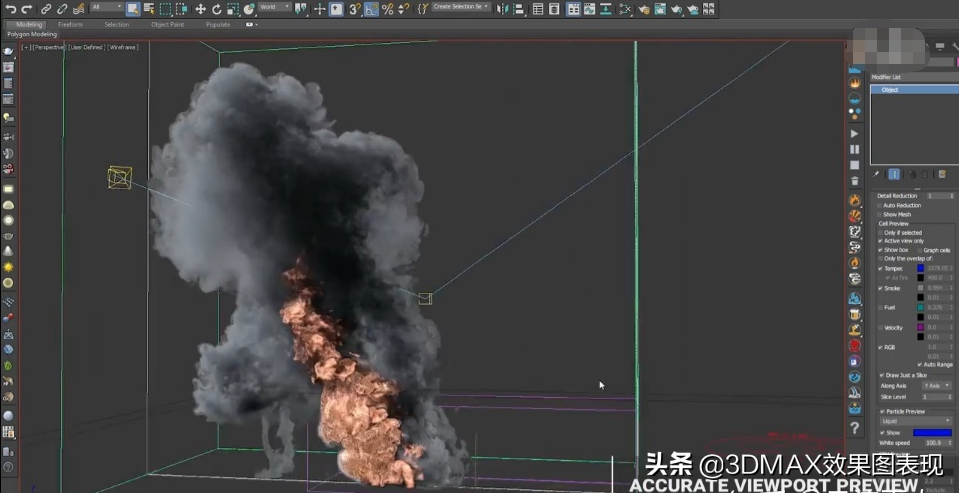Click the Redo arrow icon
This screenshot has height=493, width=959.
click(27, 9)
